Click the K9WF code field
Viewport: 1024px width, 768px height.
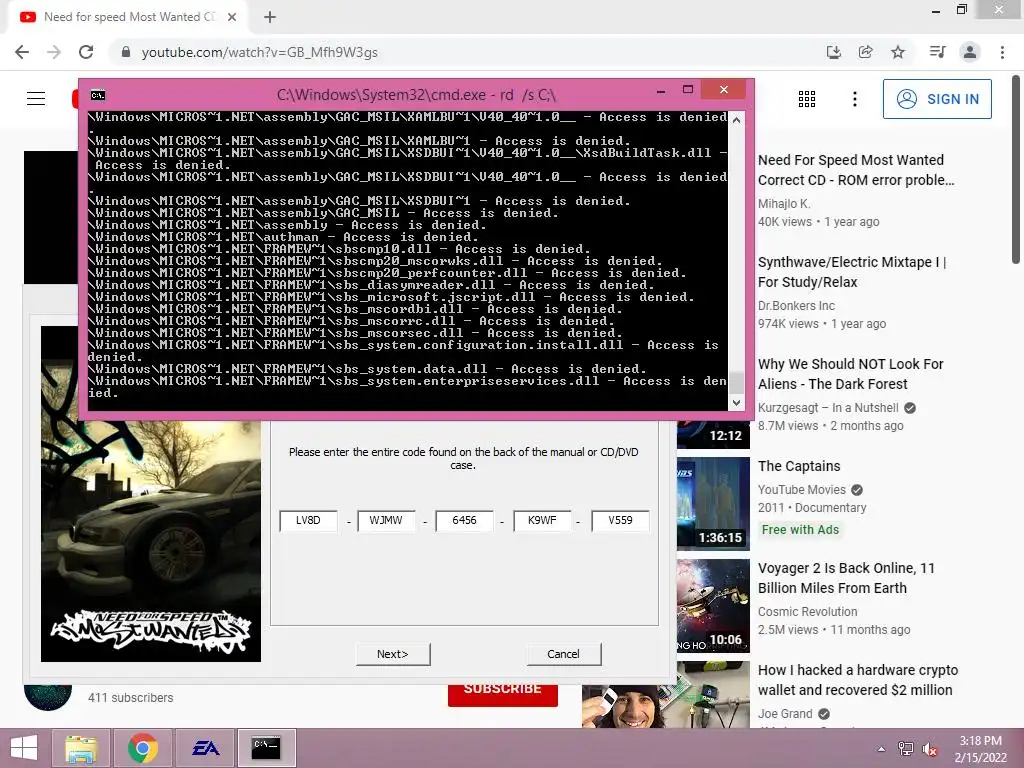(542, 520)
